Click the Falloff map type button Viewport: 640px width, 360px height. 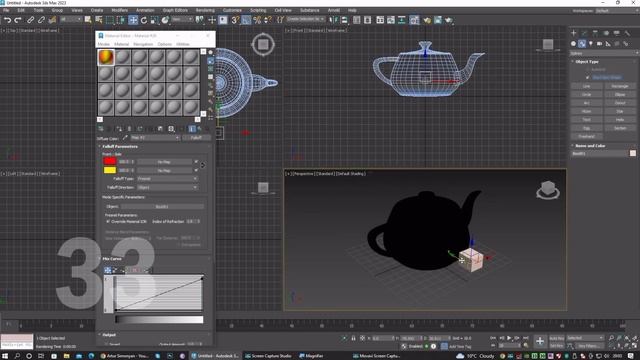point(196,138)
